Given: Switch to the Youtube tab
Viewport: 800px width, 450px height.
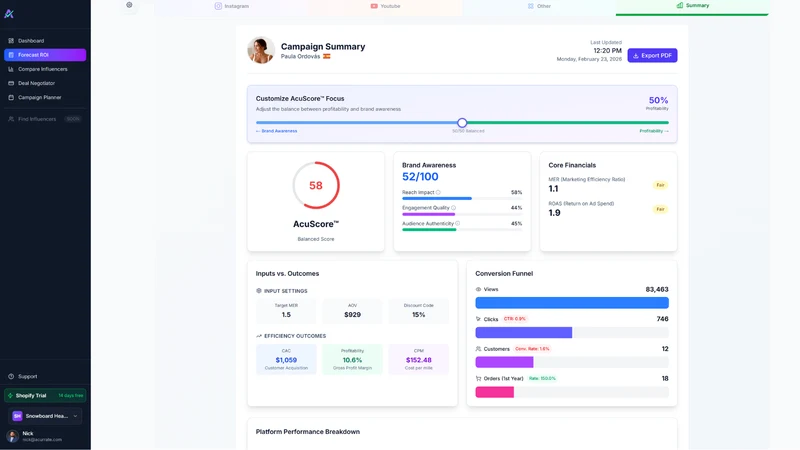Looking at the screenshot, I should (385, 6).
